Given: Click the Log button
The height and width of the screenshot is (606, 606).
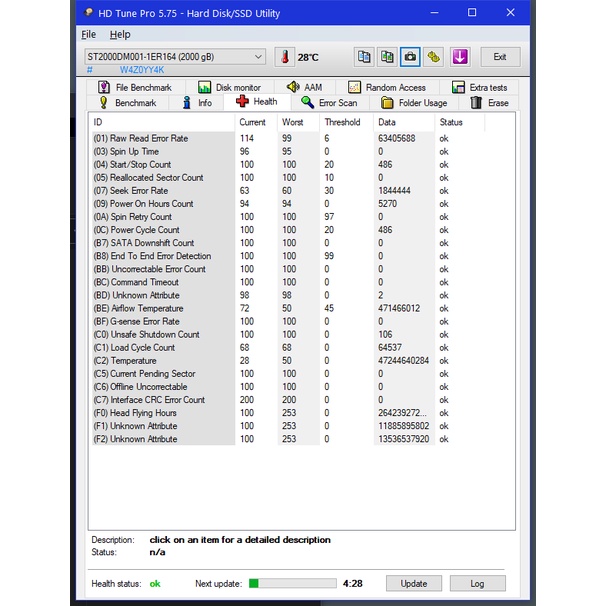Looking at the screenshot, I should (477, 583).
